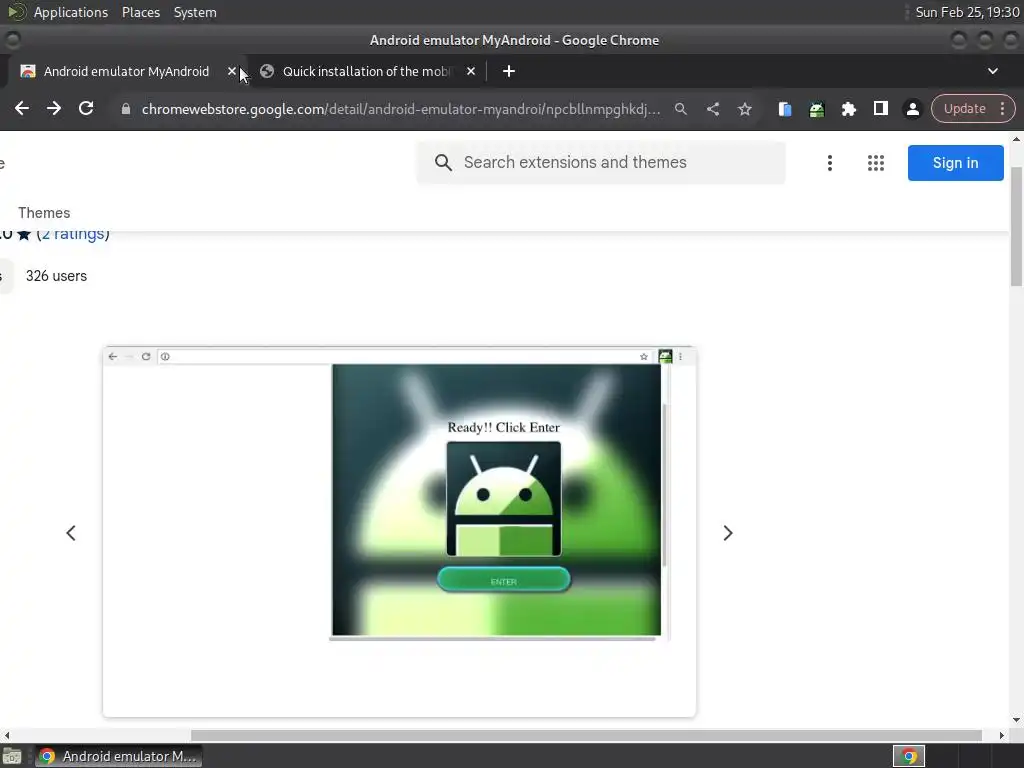Select the Android emulator taskbar window button
The height and width of the screenshot is (768, 1024).
pyautogui.click(x=118, y=756)
